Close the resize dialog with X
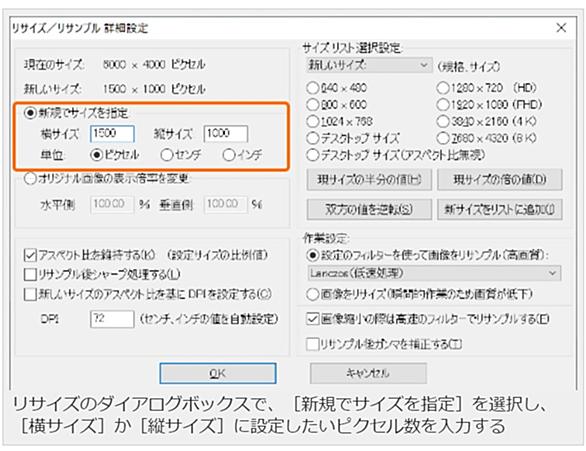This screenshot has width=586, height=451. pos(561,28)
